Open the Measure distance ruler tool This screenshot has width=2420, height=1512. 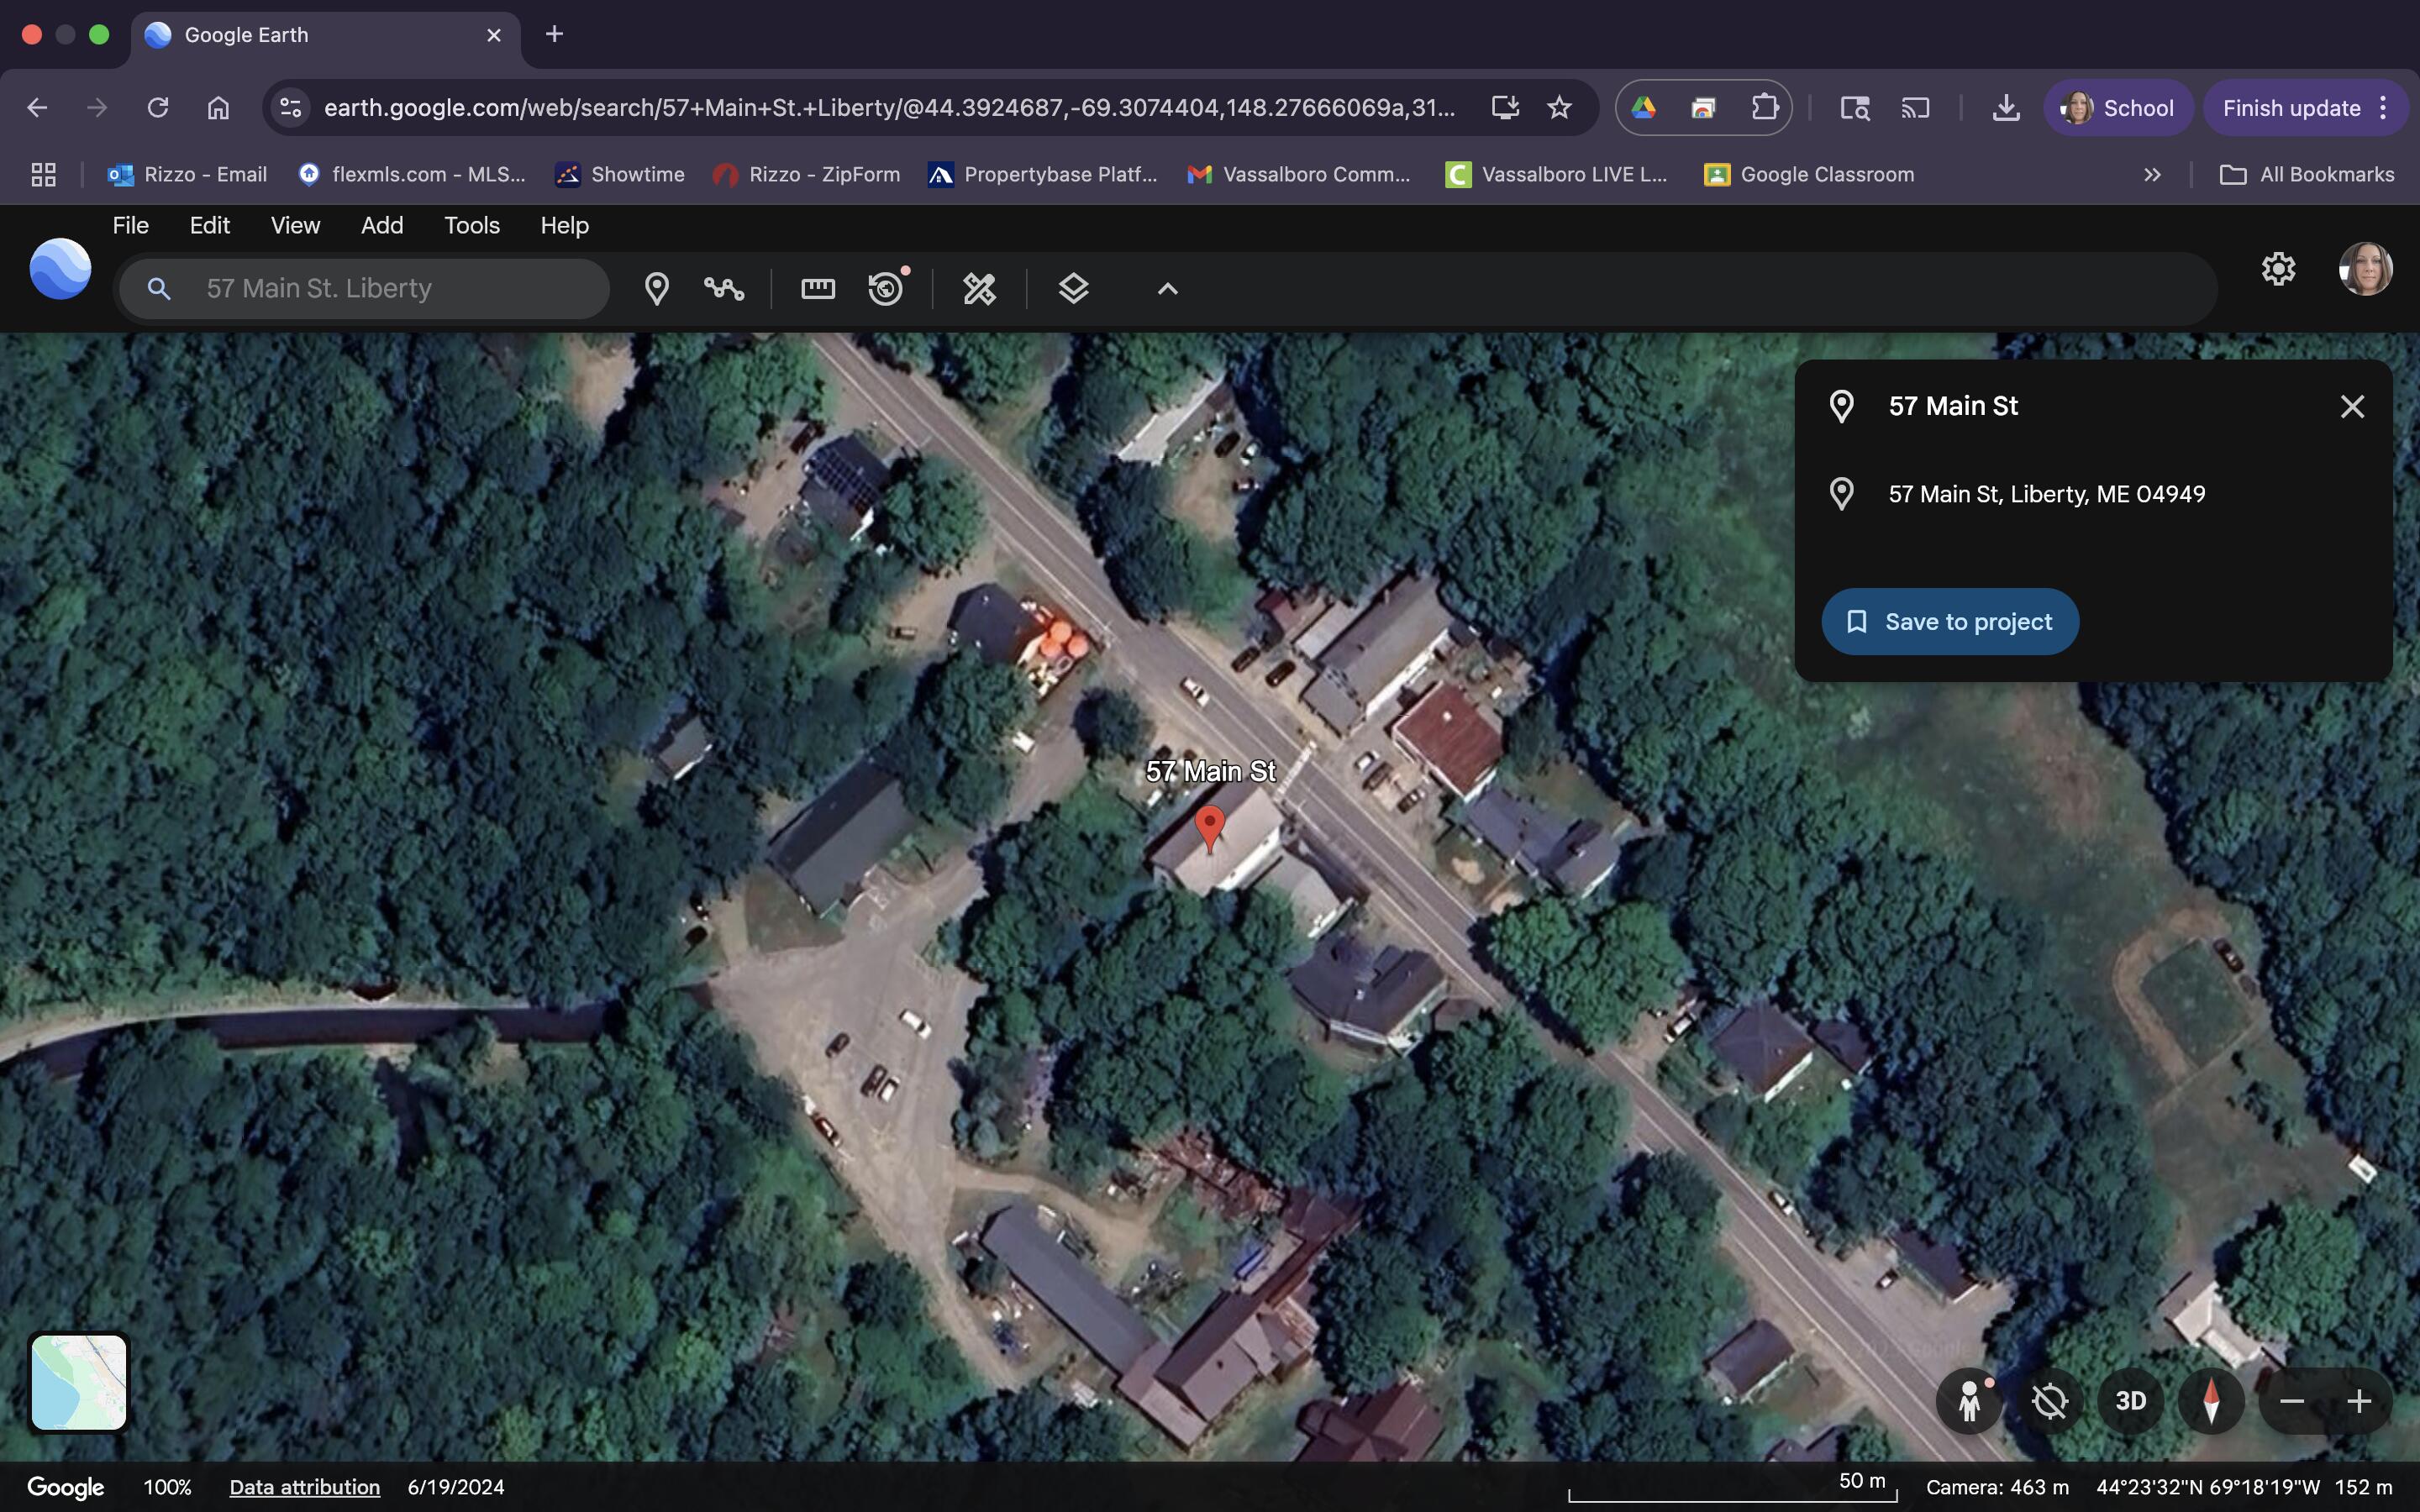[817, 289]
